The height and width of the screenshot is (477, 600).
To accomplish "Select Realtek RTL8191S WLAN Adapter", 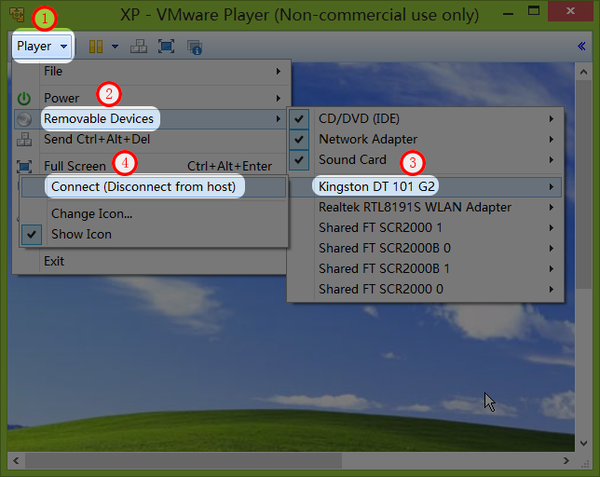I will point(425,207).
